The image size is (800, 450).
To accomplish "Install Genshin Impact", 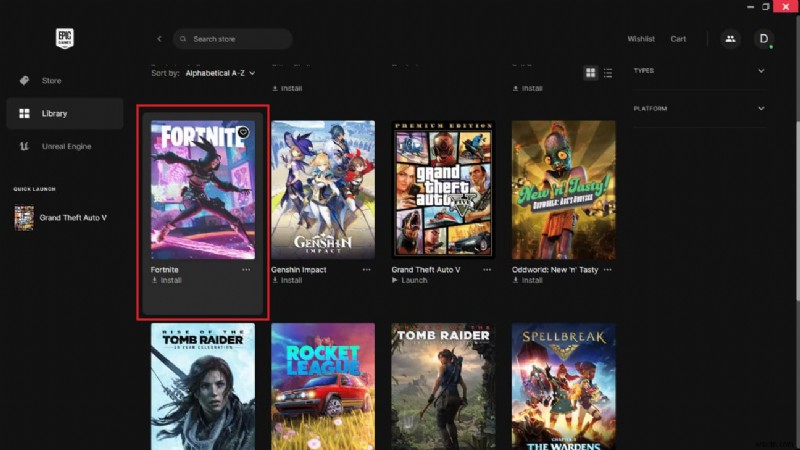I will [287, 280].
